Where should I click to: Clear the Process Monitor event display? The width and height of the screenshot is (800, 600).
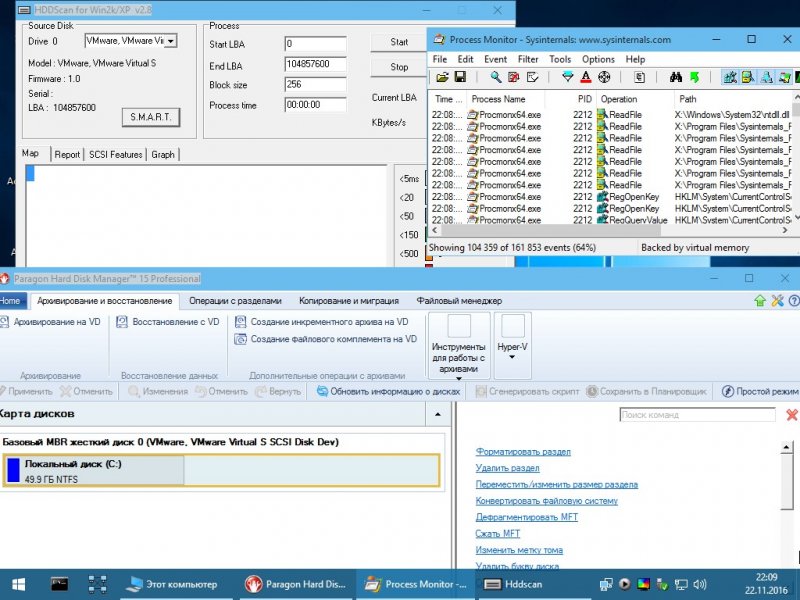point(533,77)
